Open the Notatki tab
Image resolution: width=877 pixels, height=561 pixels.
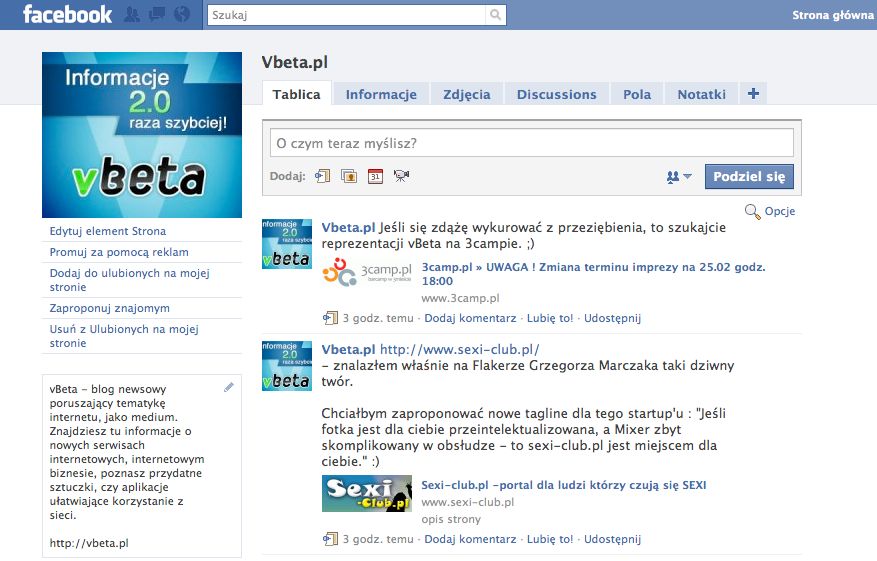point(701,94)
